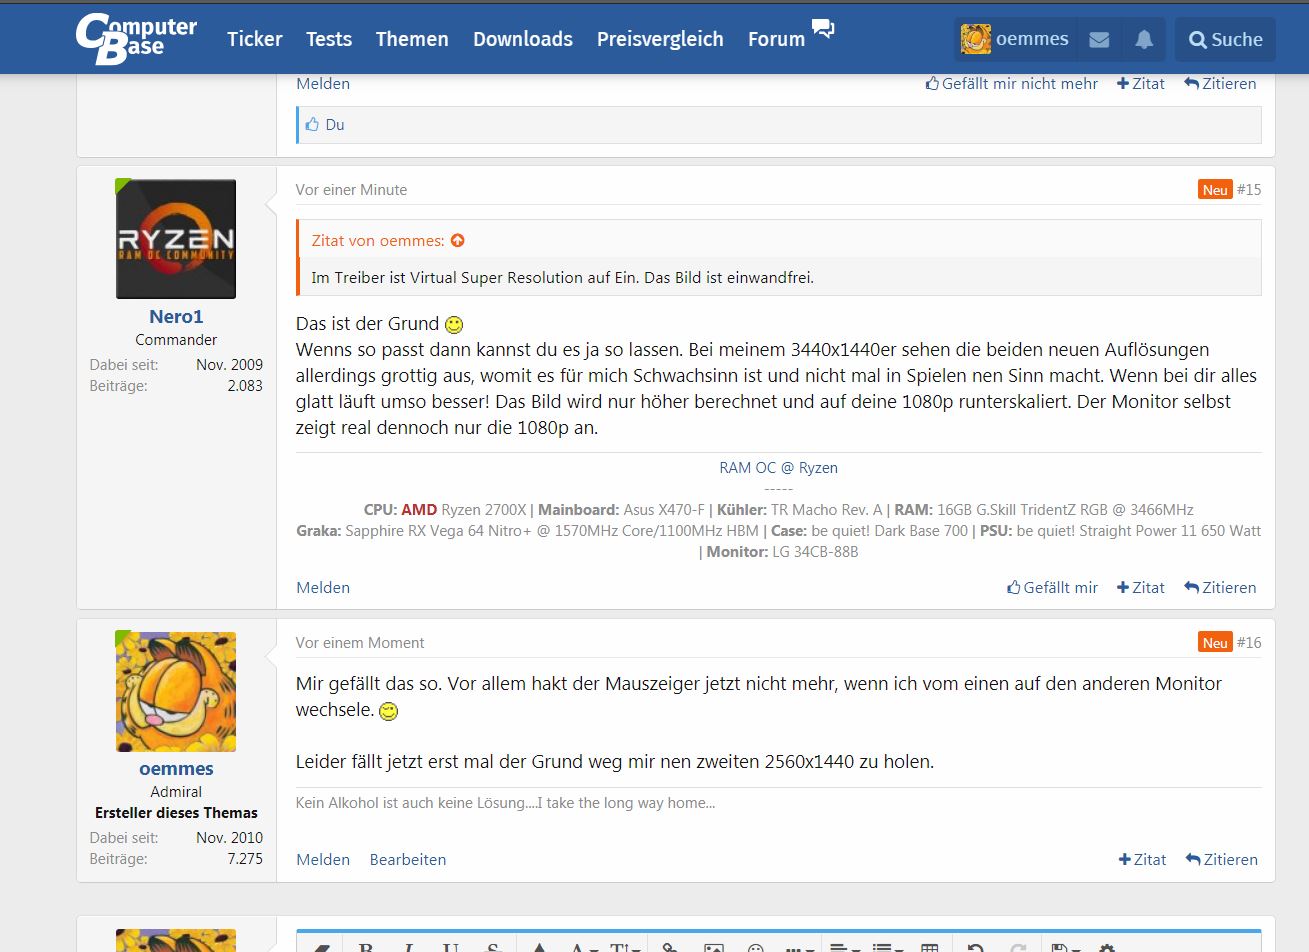Open the Suche search button
This screenshot has height=952, width=1309.
pos(1225,39)
